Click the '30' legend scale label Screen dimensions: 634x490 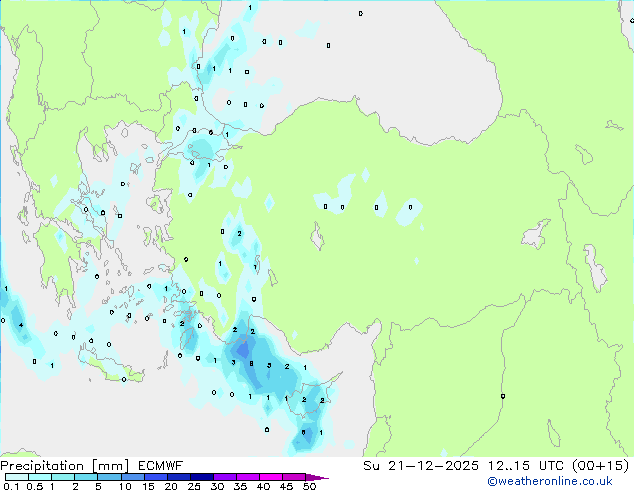pyautogui.click(x=217, y=486)
